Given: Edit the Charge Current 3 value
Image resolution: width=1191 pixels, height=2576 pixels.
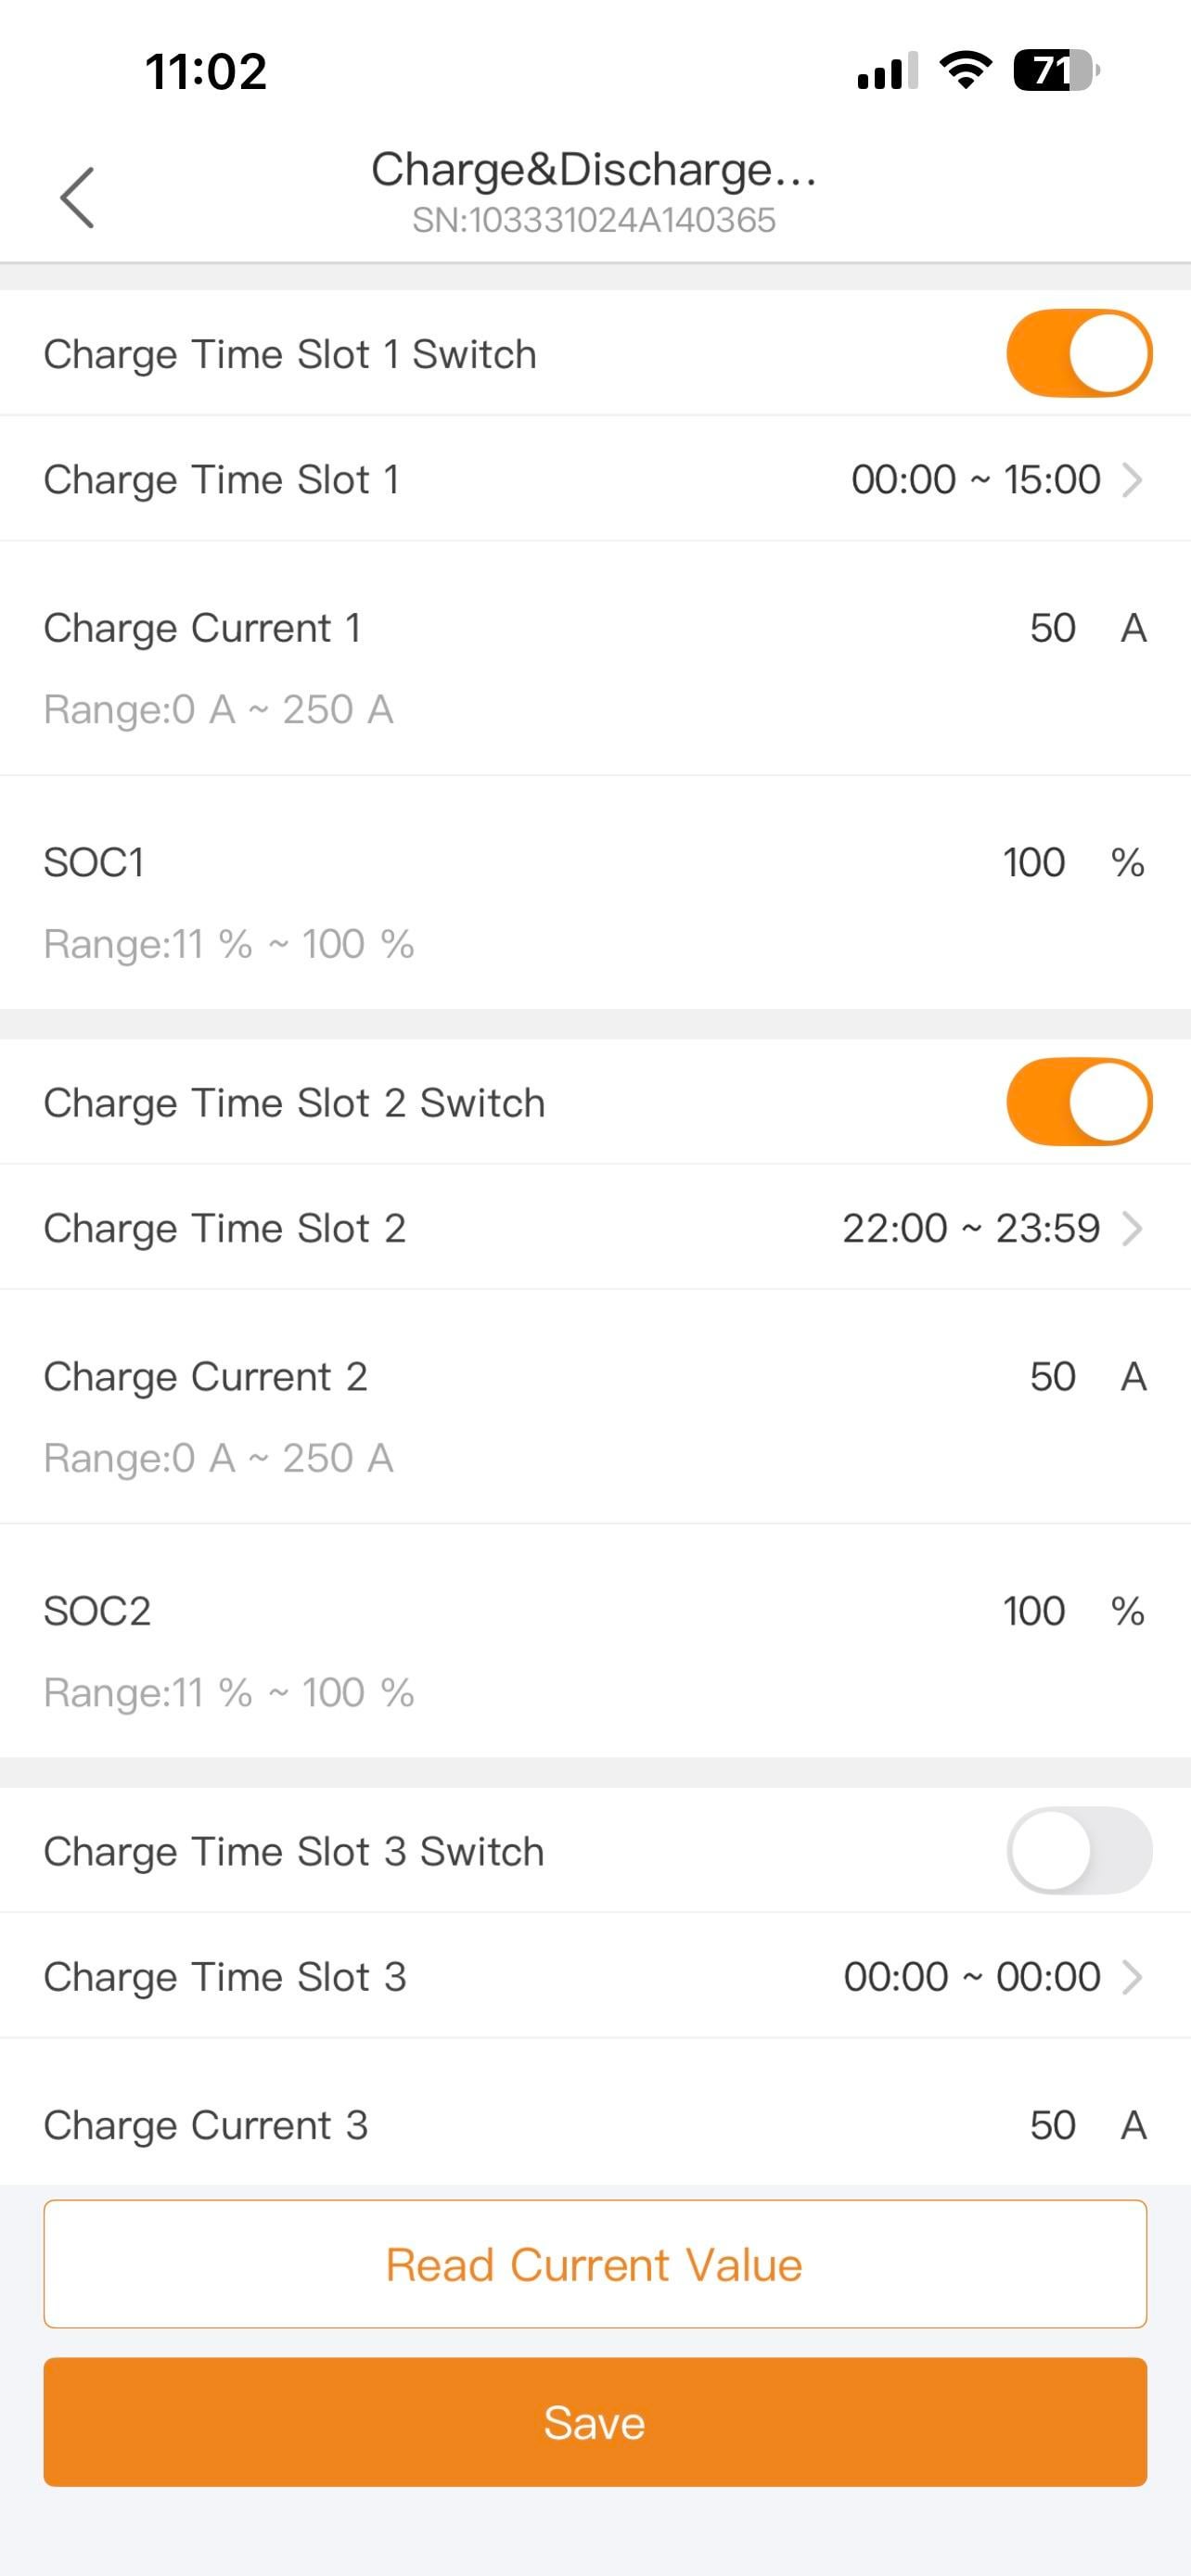Looking at the screenshot, I should coord(1052,2125).
